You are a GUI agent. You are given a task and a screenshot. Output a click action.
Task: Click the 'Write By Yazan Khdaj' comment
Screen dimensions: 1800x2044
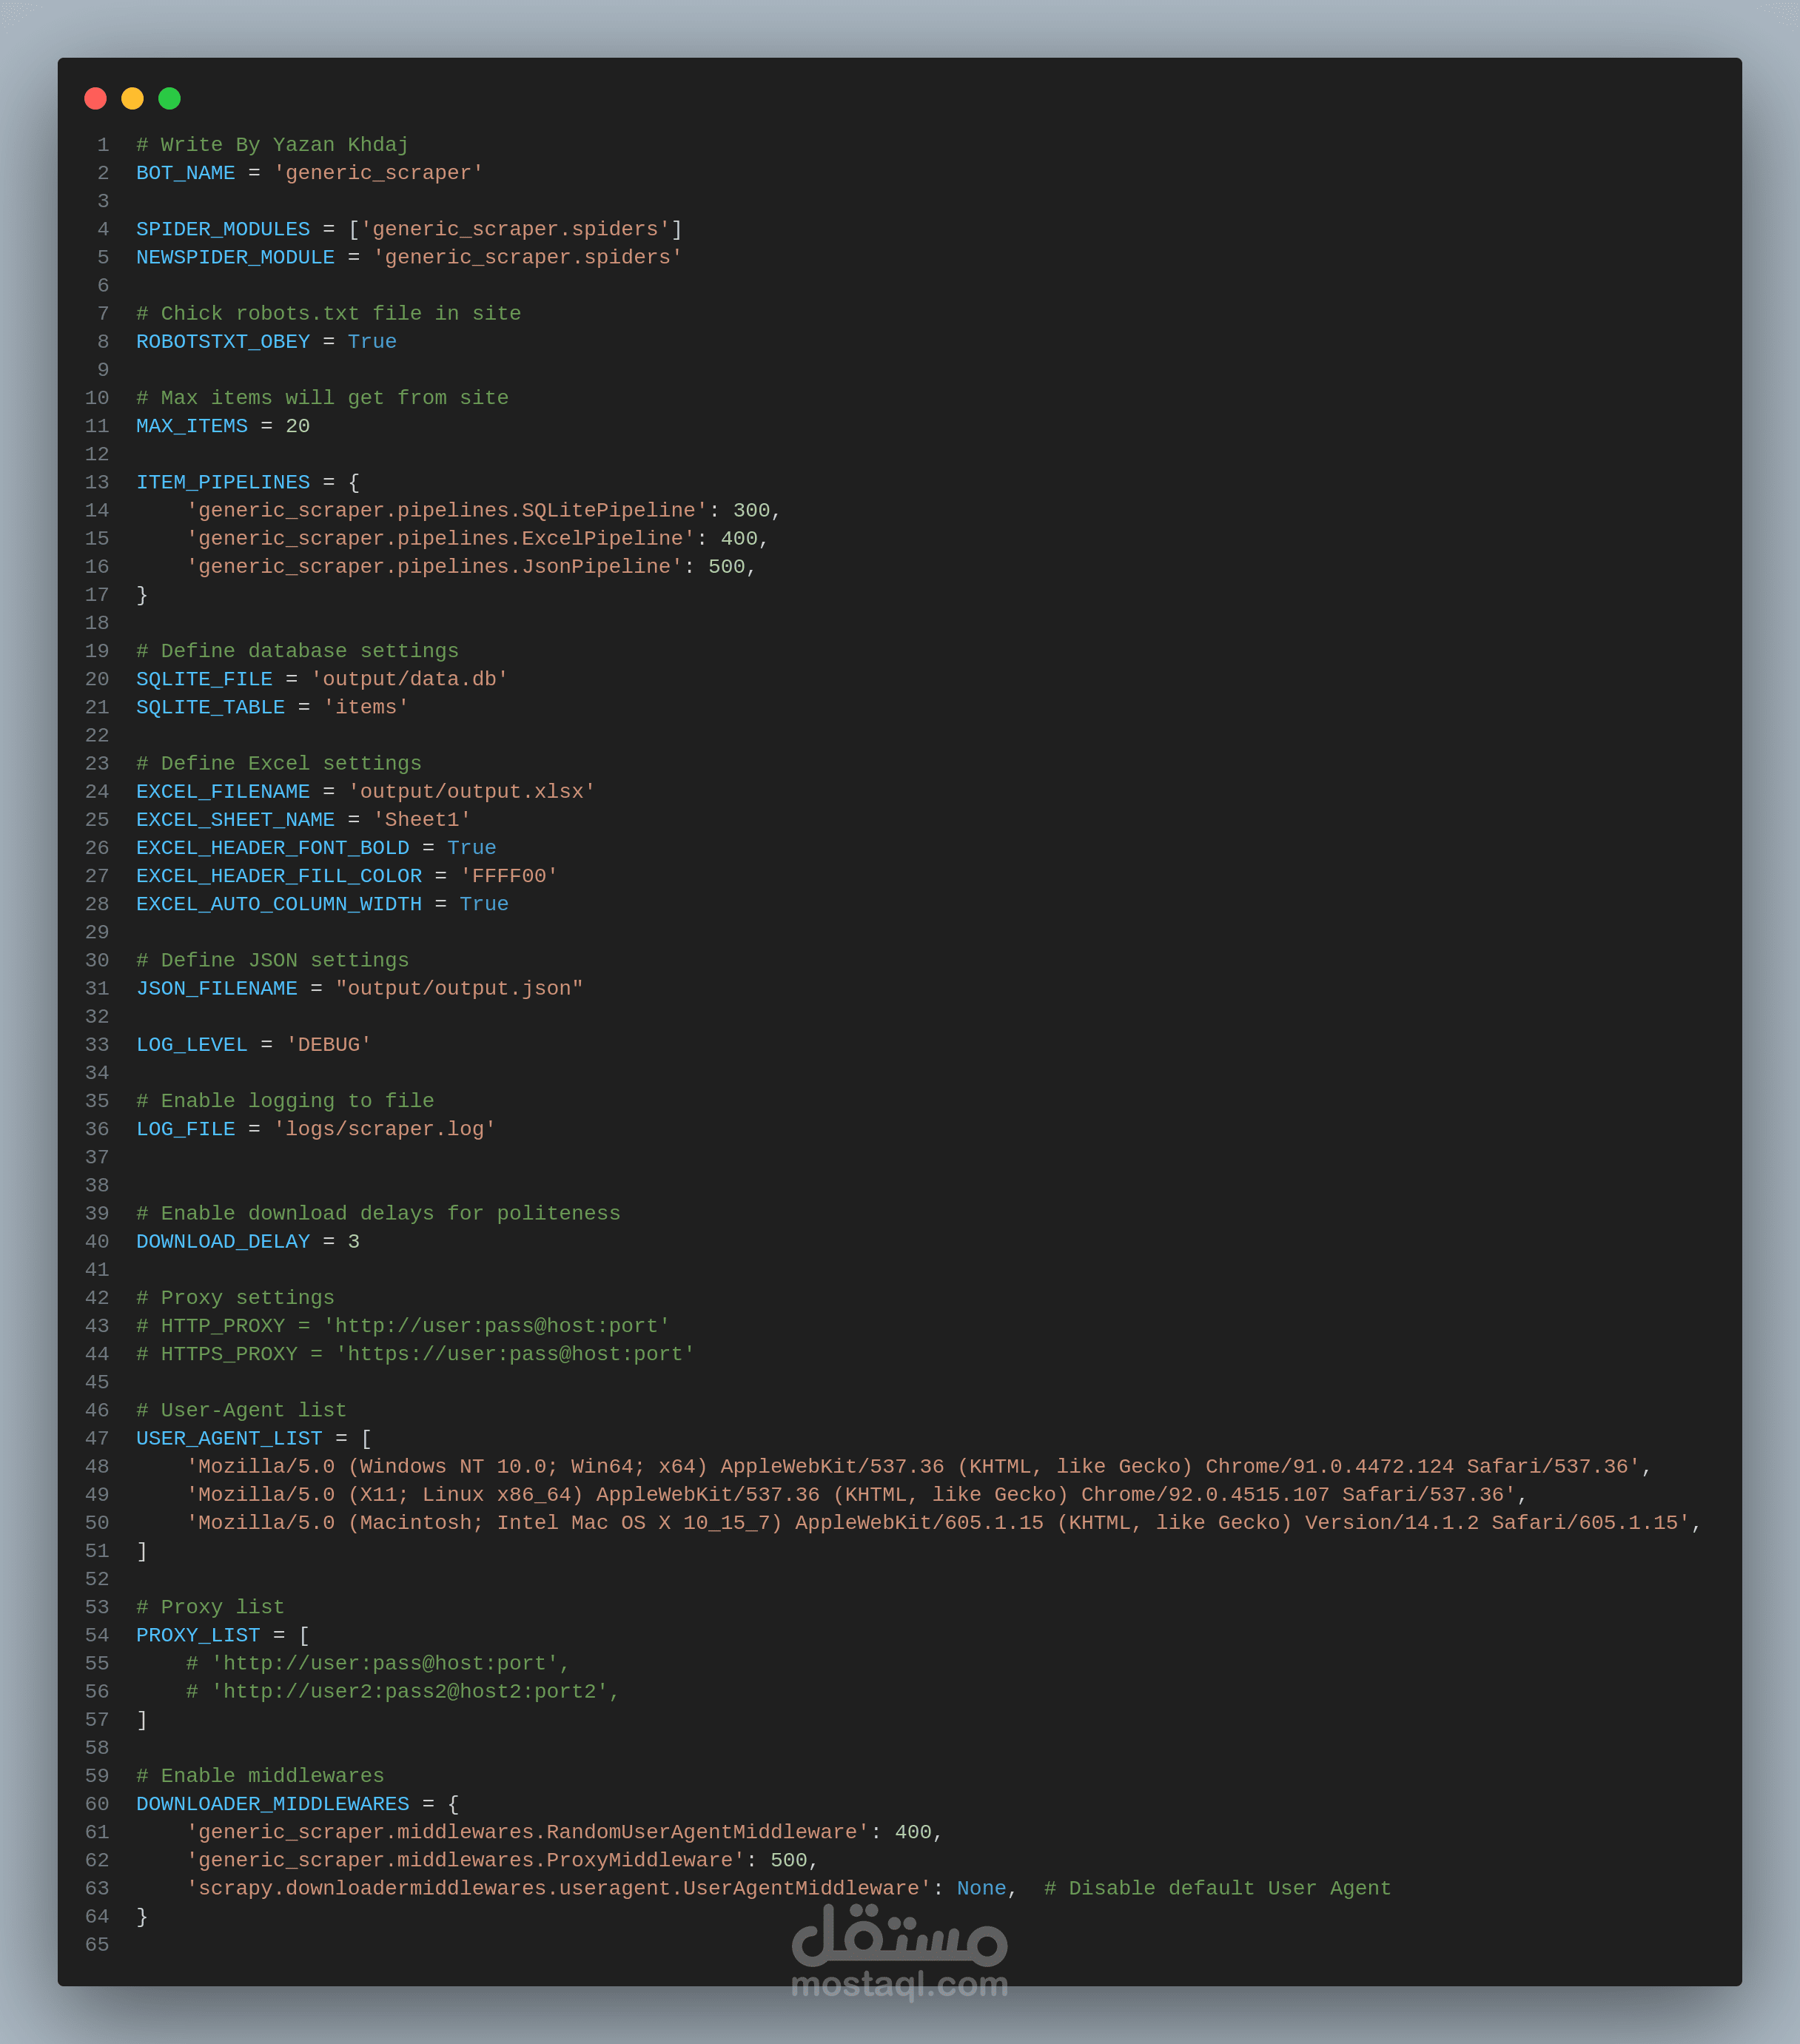click(272, 145)
